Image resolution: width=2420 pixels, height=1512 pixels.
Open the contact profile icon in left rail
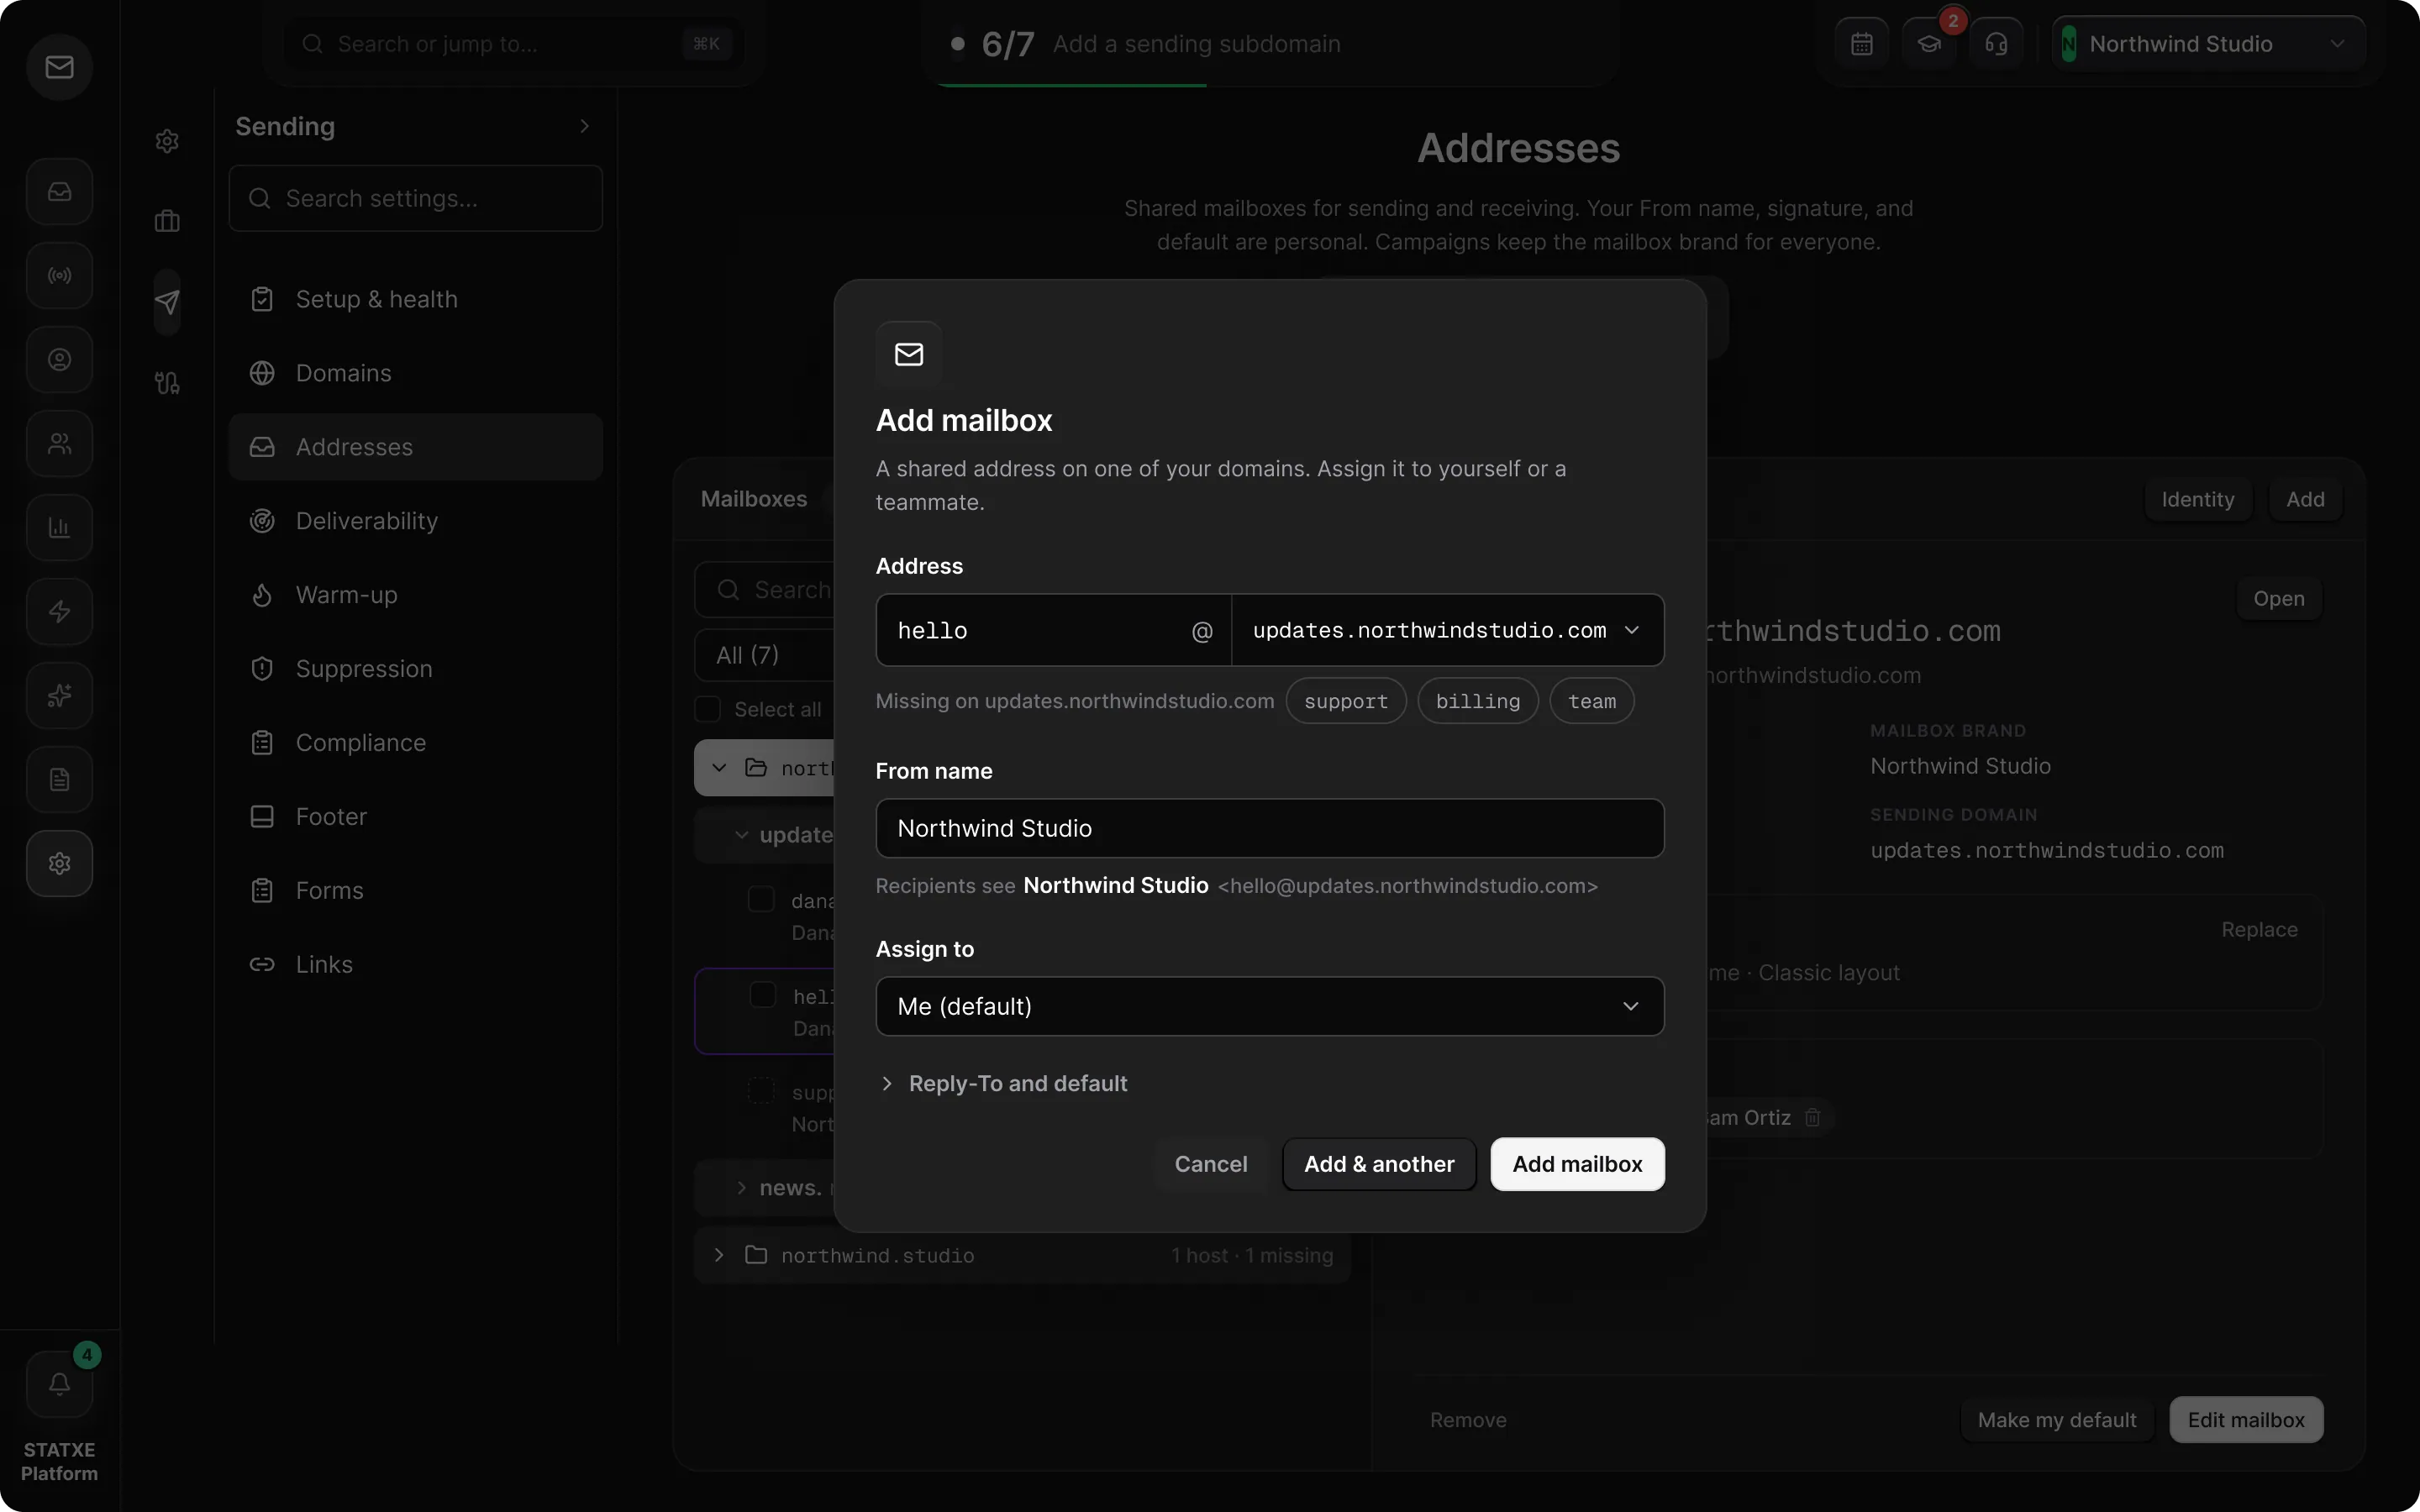tap(59, 359)
